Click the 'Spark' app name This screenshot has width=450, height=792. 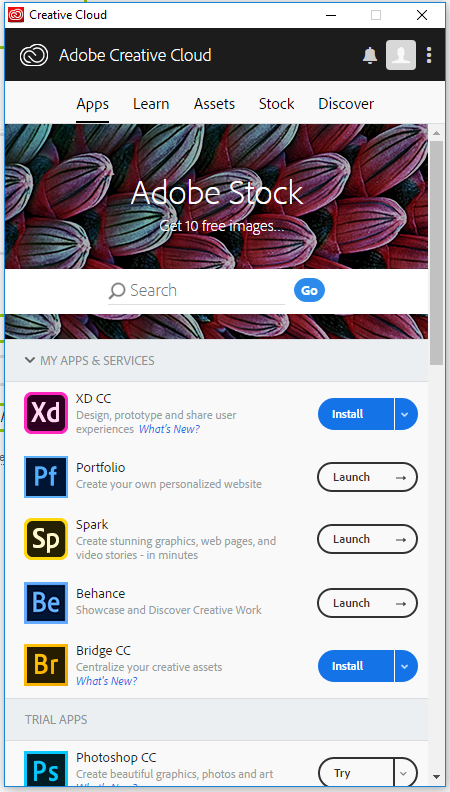(x=92, y=524)
